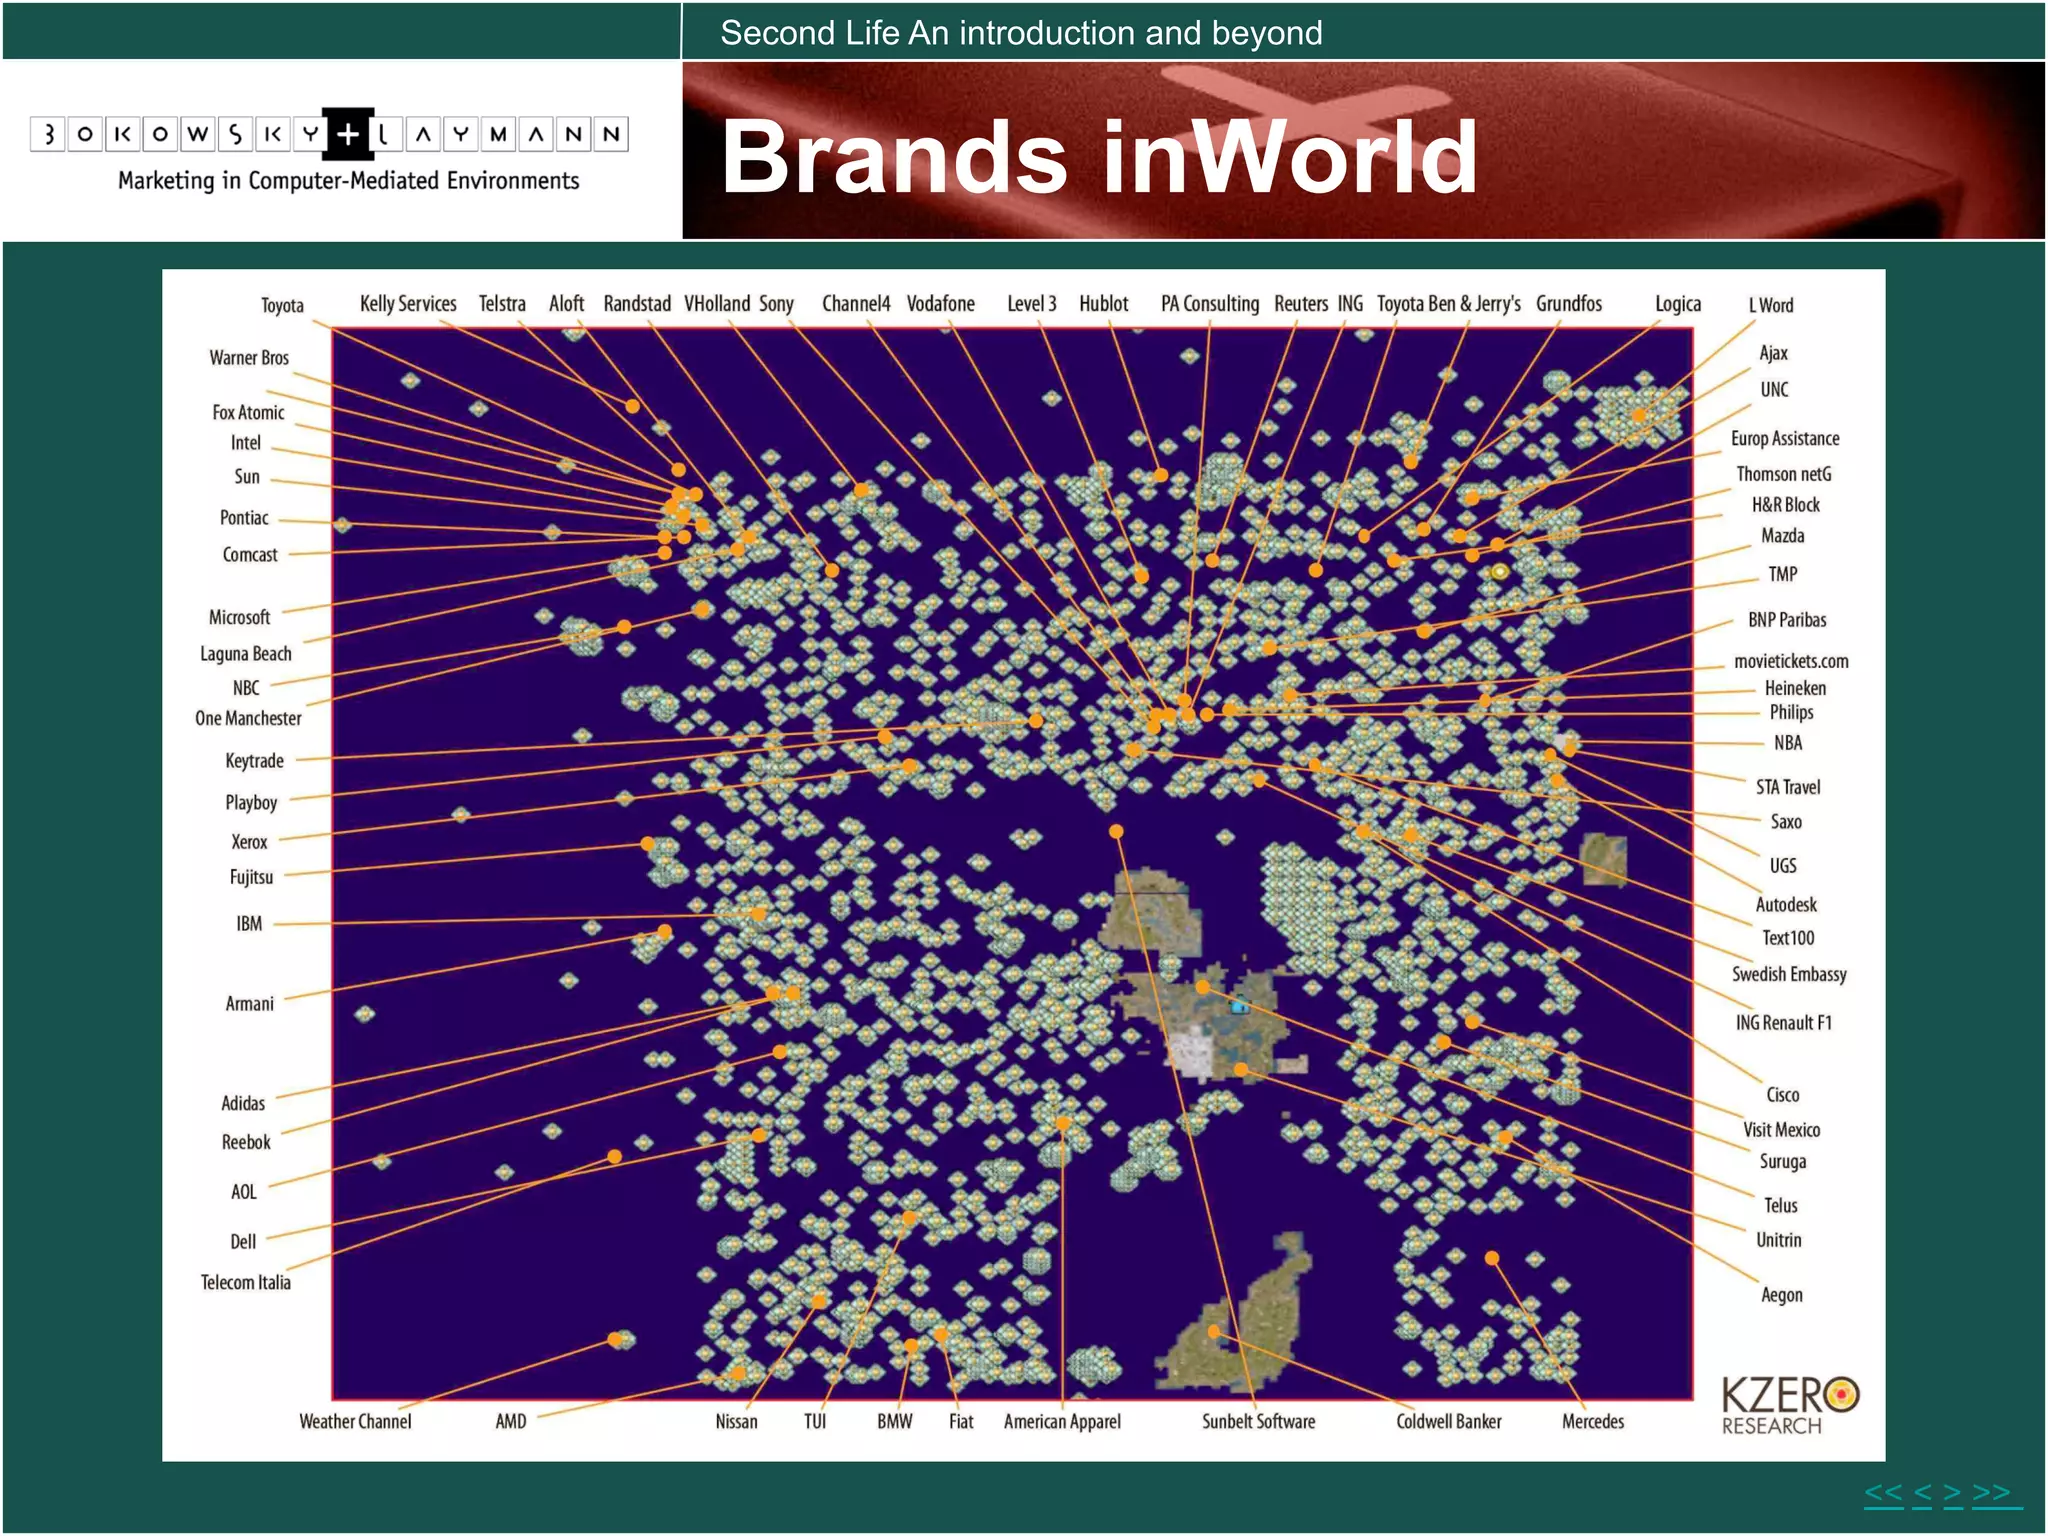Screen dimensions: 2048x1536
Task: Click the 'Xerox' label
Action: [x=249, y=842]
